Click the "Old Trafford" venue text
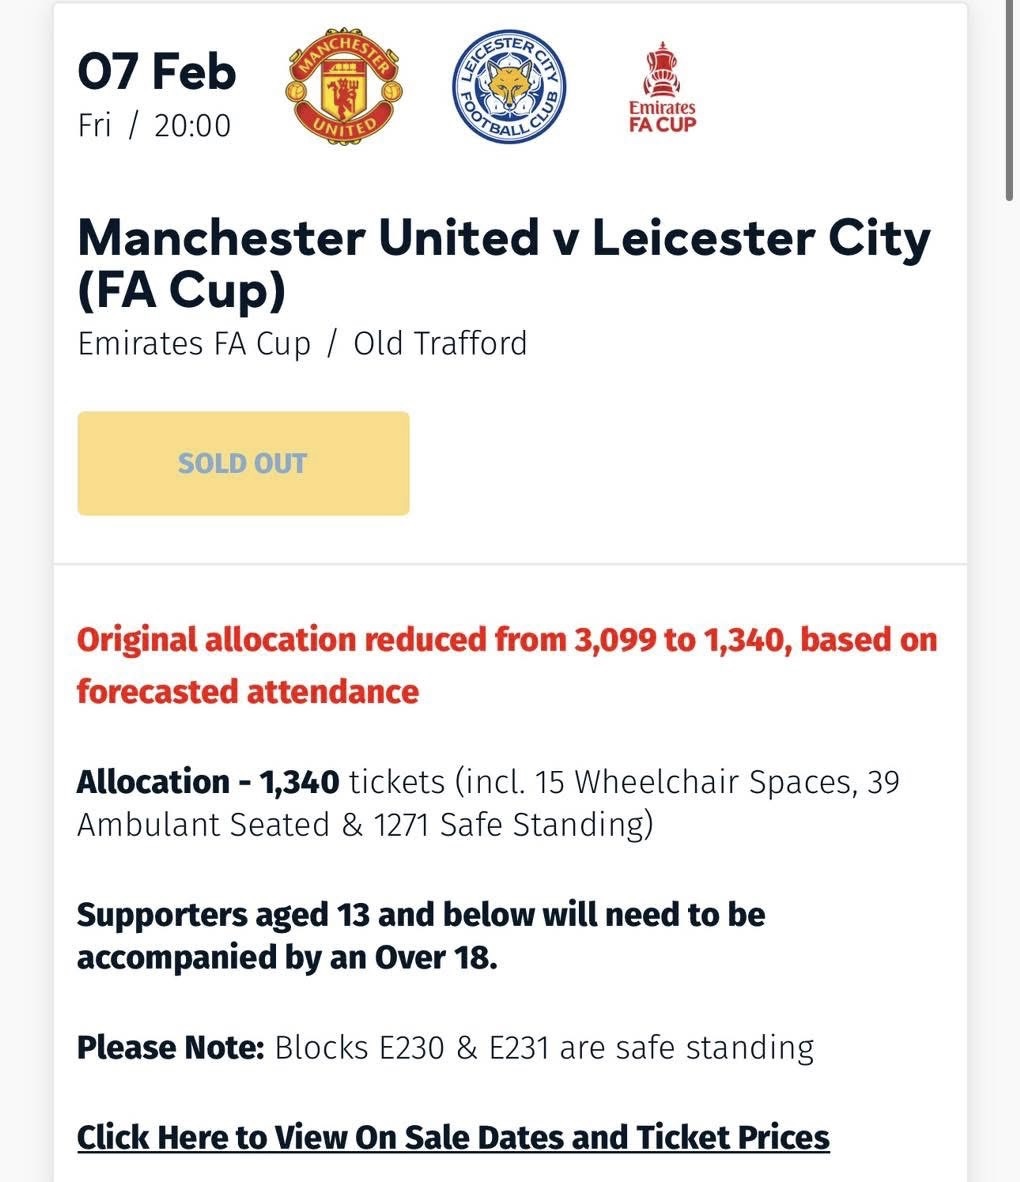Screen dimensions: 1020x1182 pos(440,344)
